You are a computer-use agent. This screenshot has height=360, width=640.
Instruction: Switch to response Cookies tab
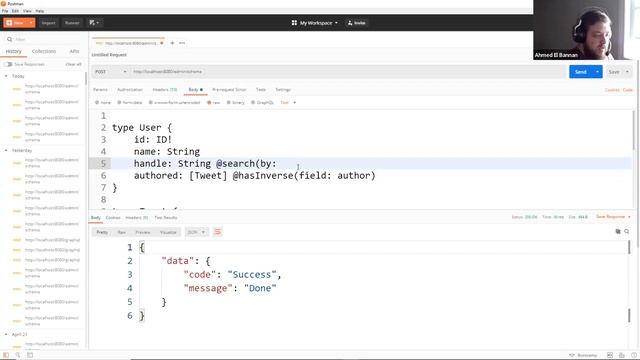tap(113, 218)
